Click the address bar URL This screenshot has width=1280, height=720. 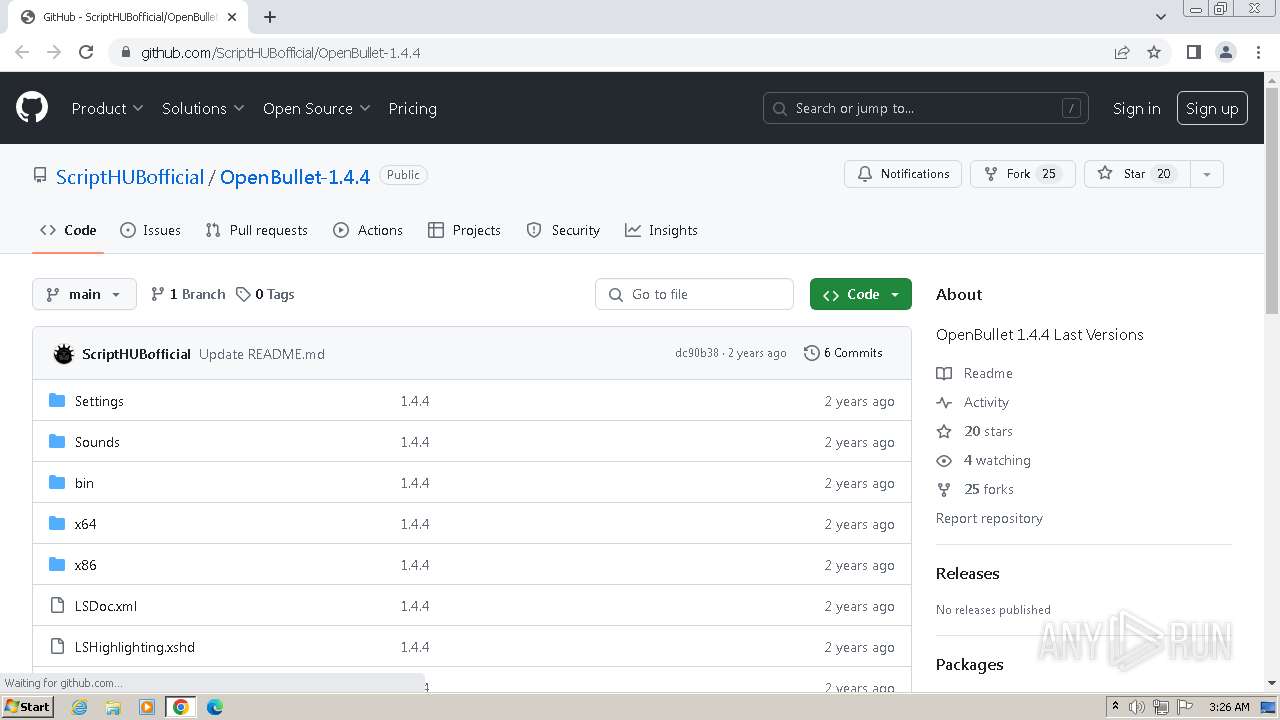280,52
